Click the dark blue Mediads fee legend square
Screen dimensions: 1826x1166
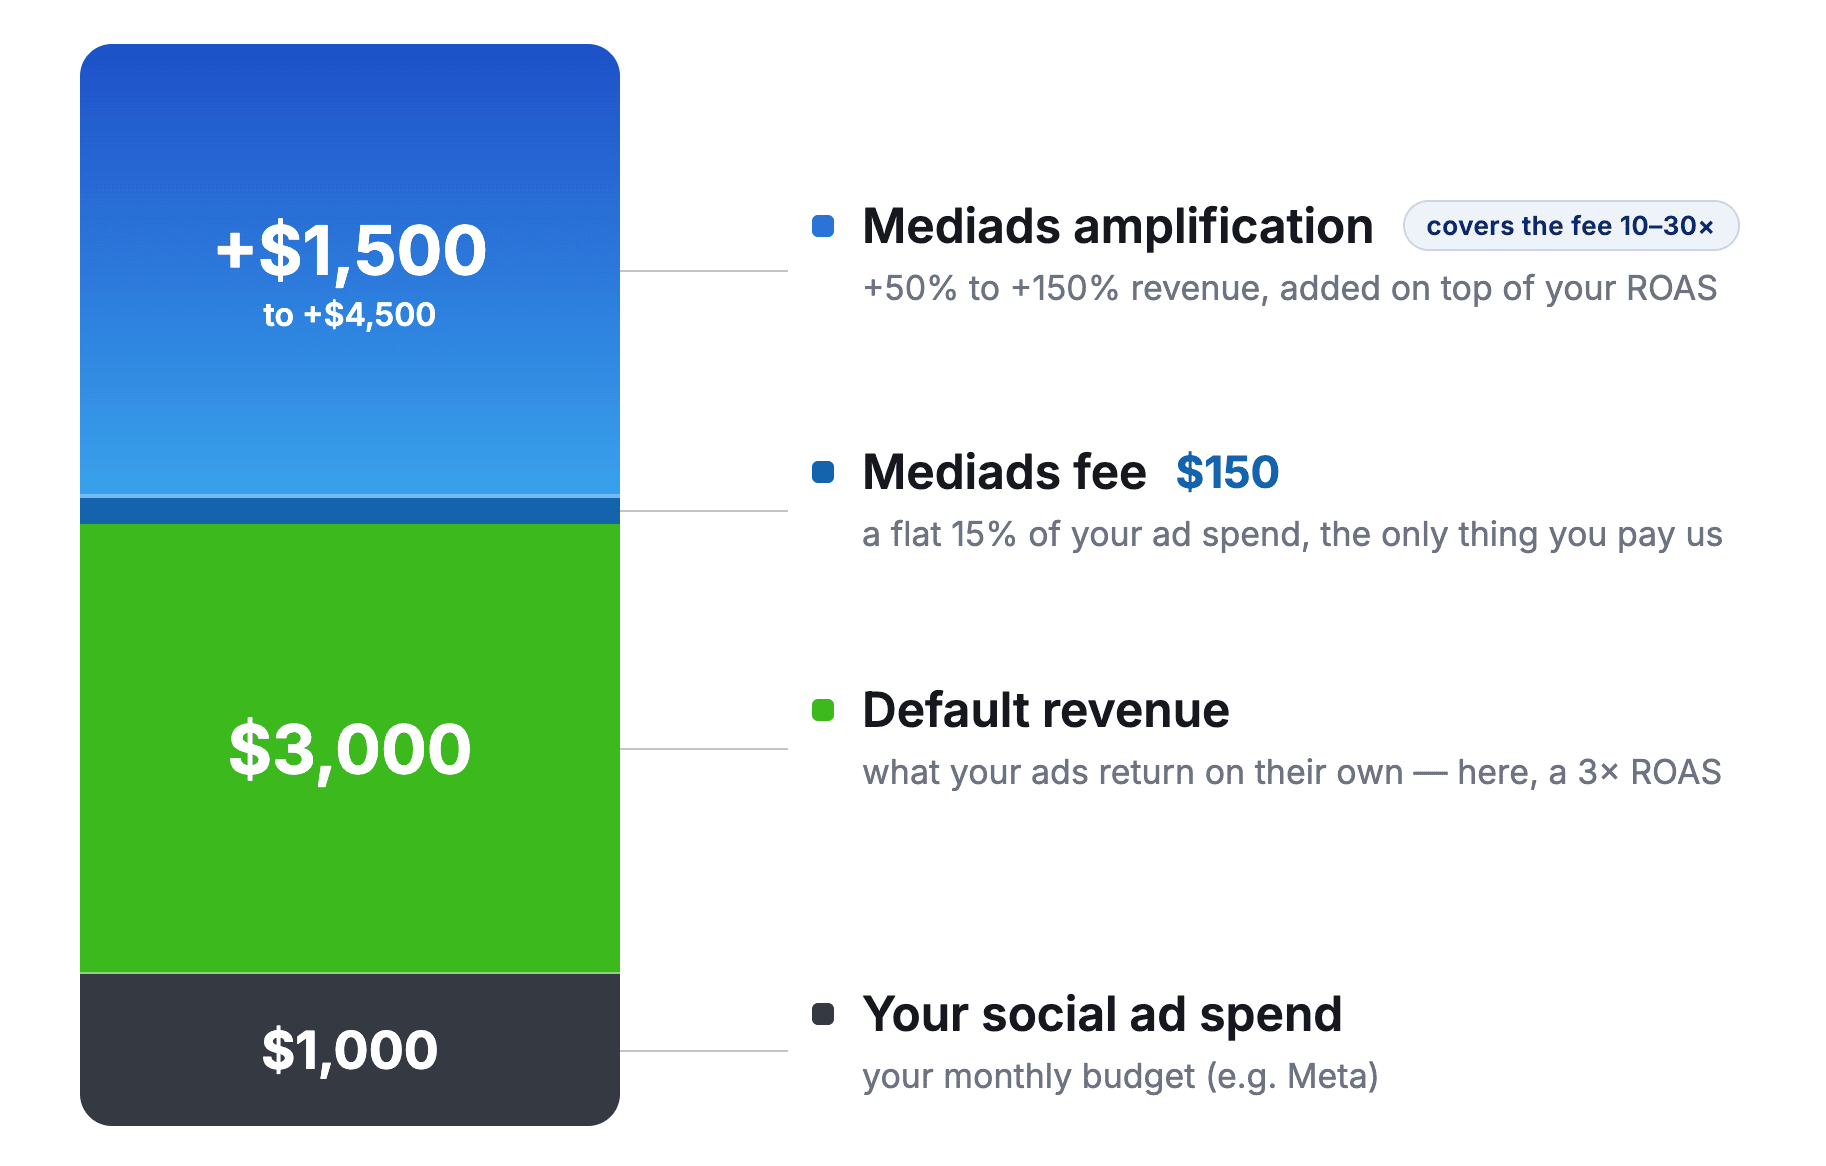pos(823,472)
